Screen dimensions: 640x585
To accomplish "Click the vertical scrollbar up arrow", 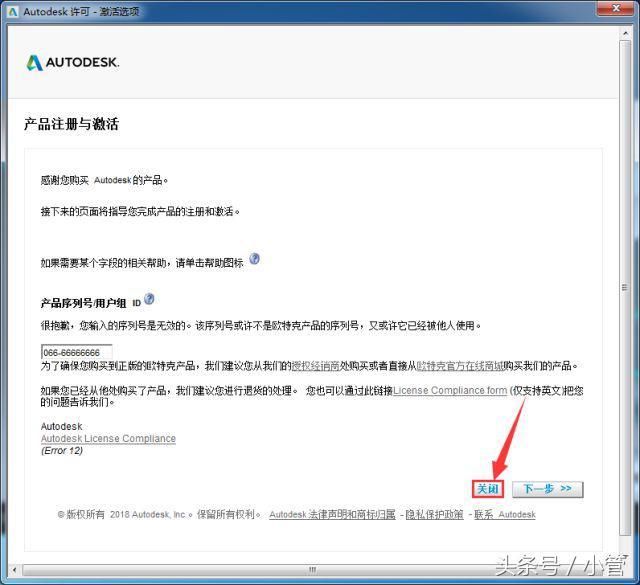I will 625,32.
